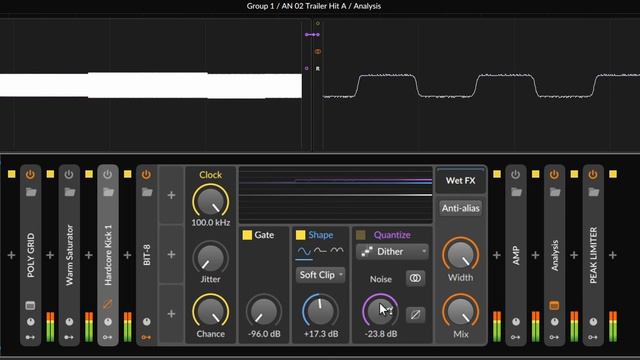Enable the AMP power button
The image size is (640, 360).
pos(516,175)
